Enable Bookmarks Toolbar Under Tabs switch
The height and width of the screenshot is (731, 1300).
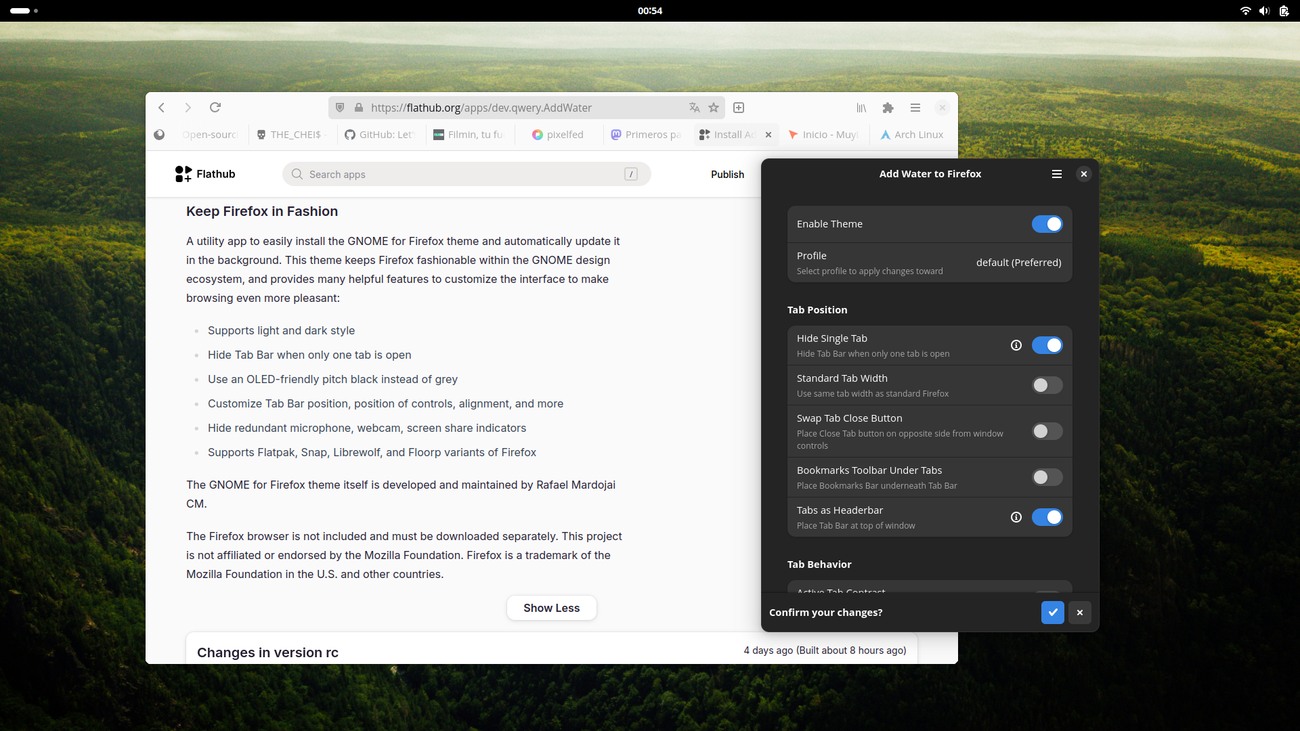[x=1047, y=477]
